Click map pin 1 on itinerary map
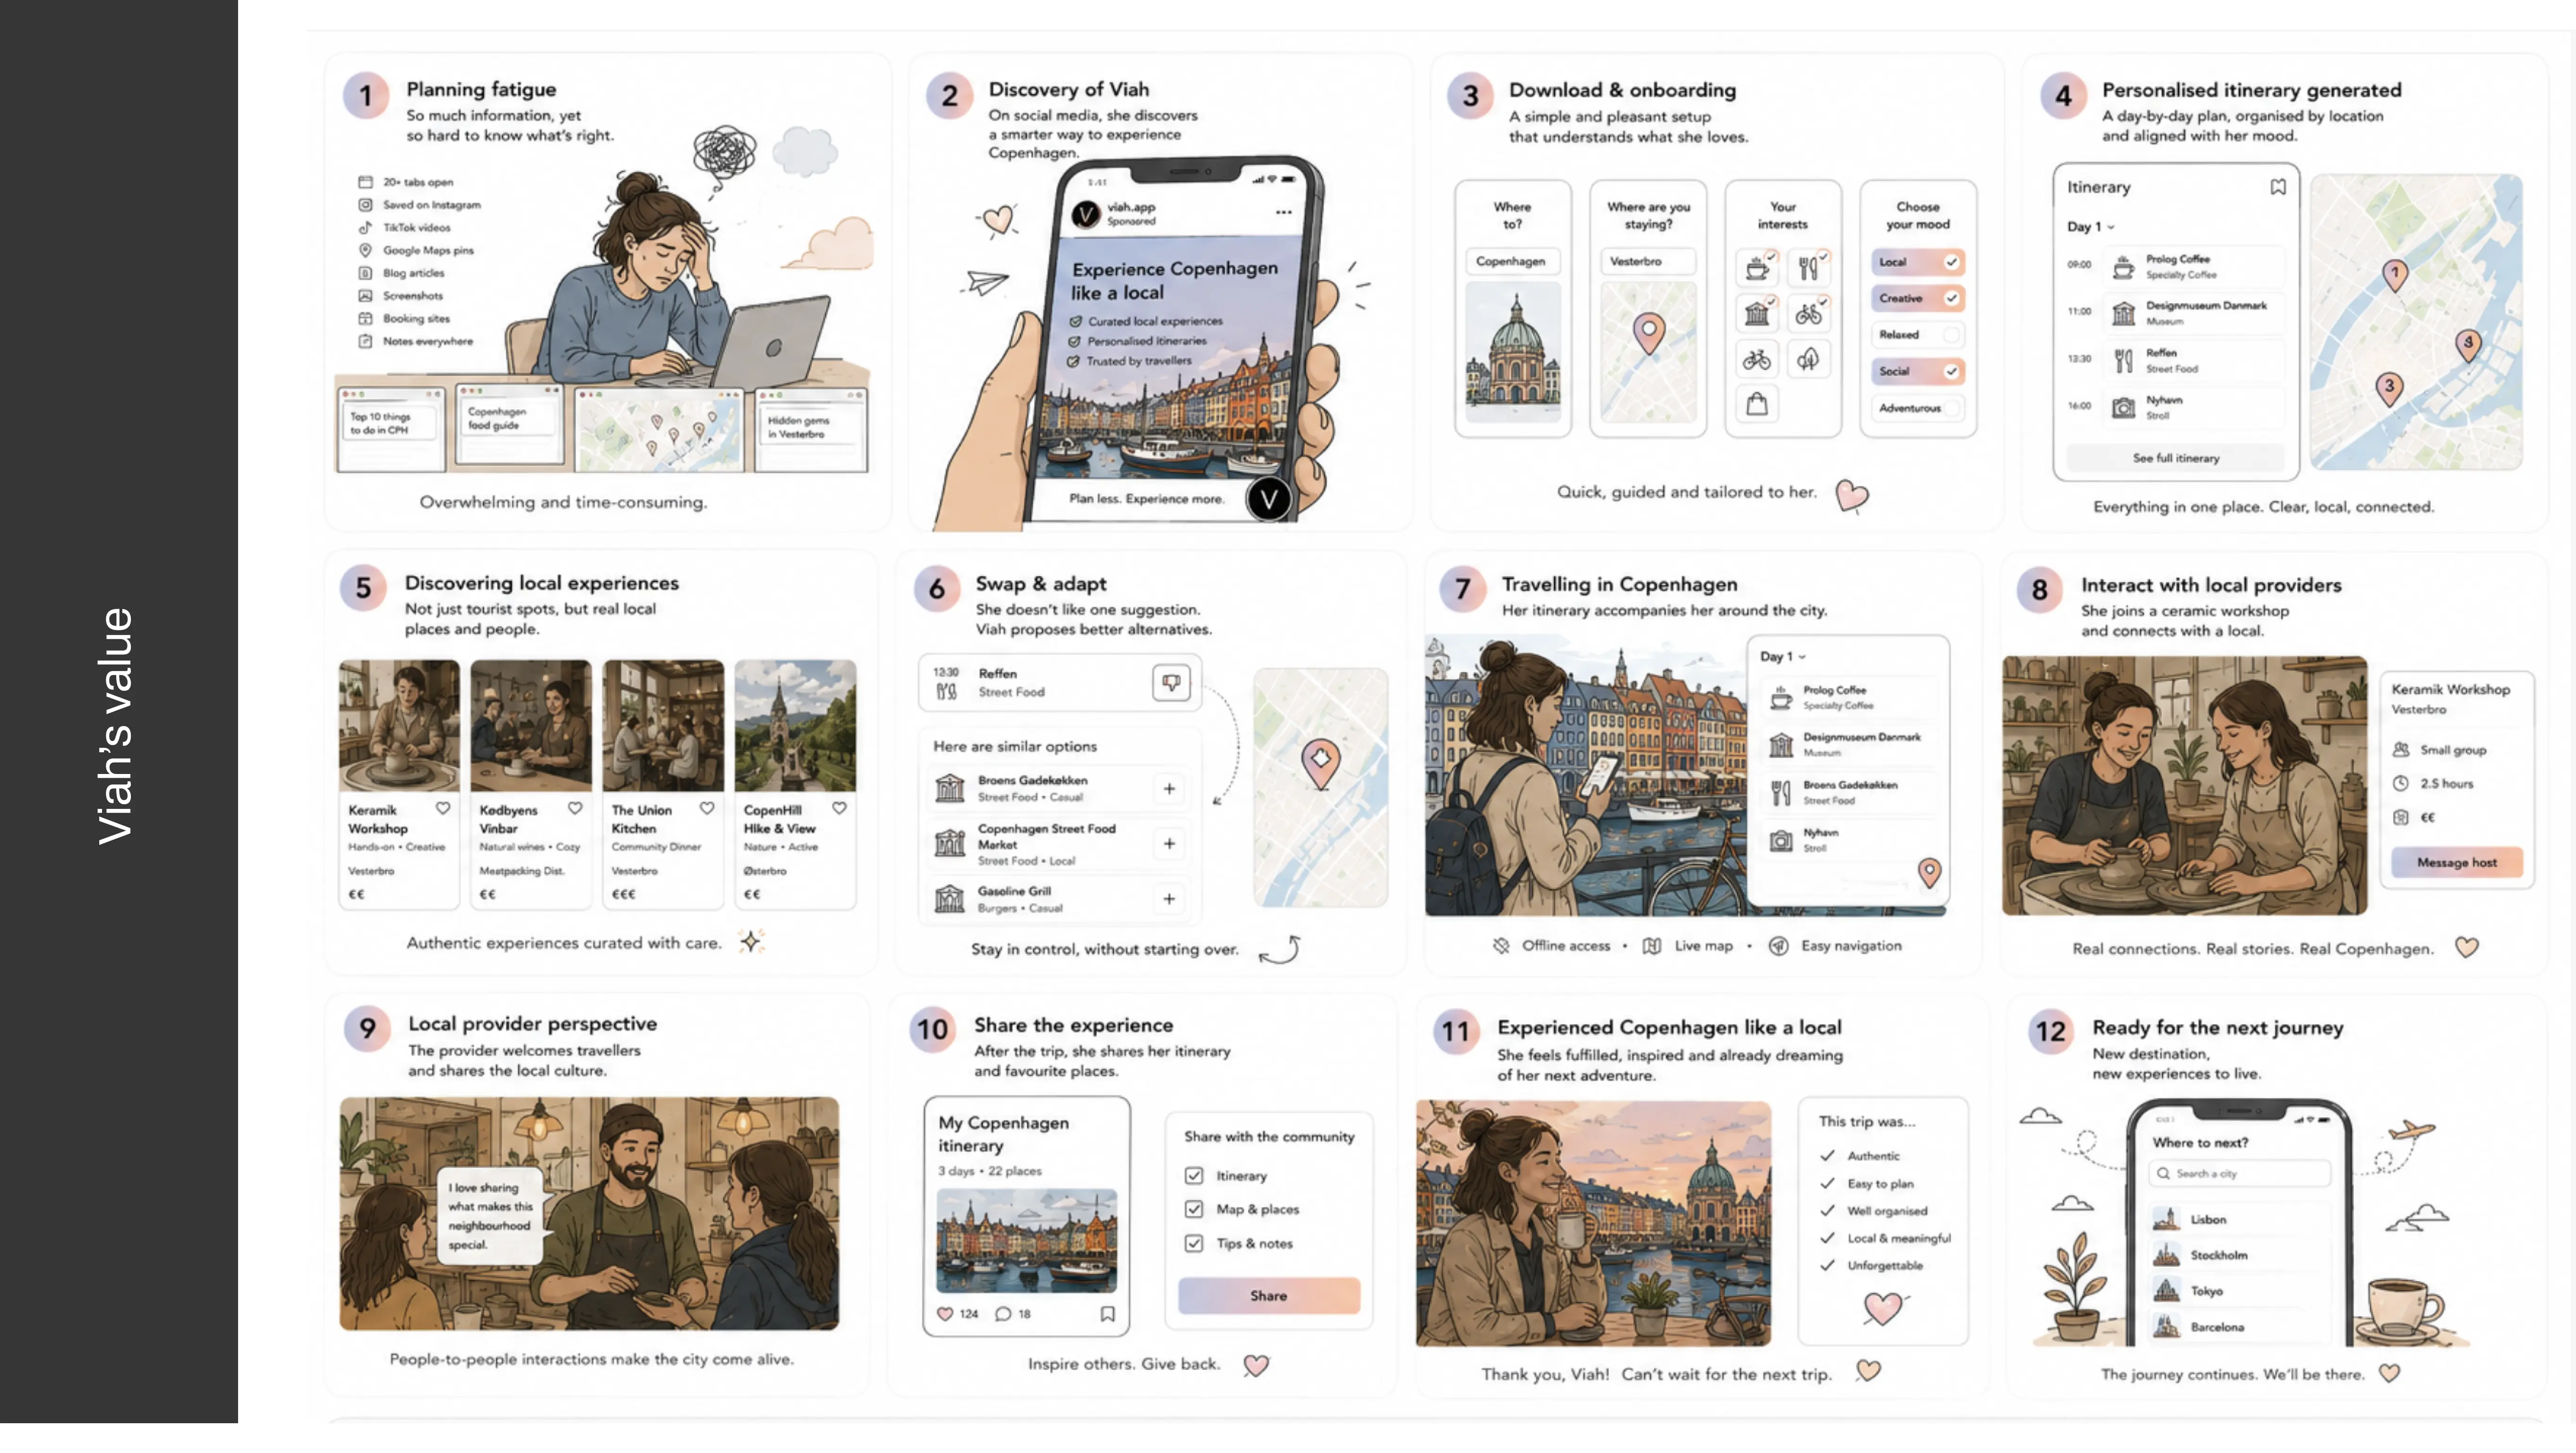 [x=2394, y=274]
